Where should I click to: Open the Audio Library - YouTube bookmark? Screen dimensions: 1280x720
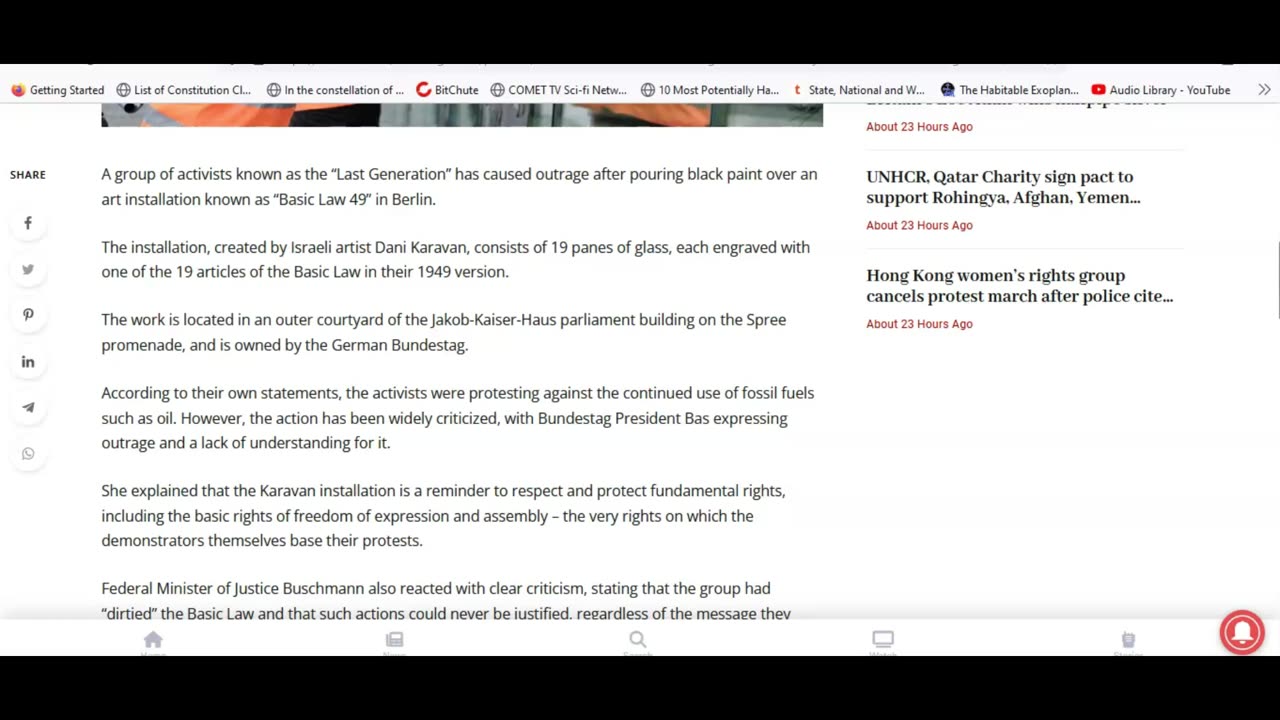pos(1161,90)
